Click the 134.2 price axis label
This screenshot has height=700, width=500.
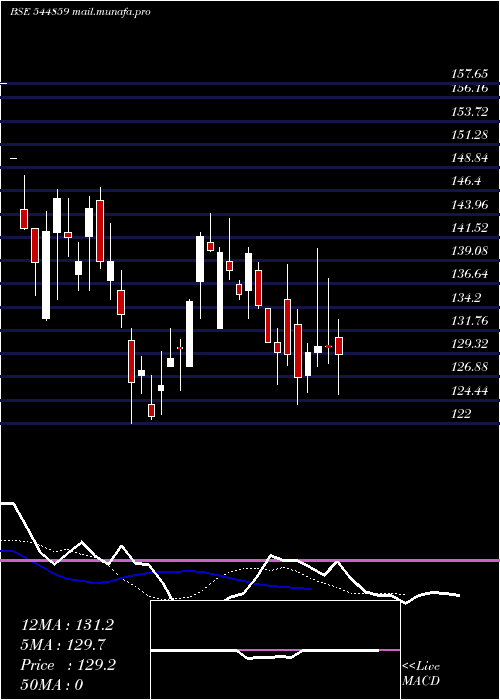tap(466, 298)
